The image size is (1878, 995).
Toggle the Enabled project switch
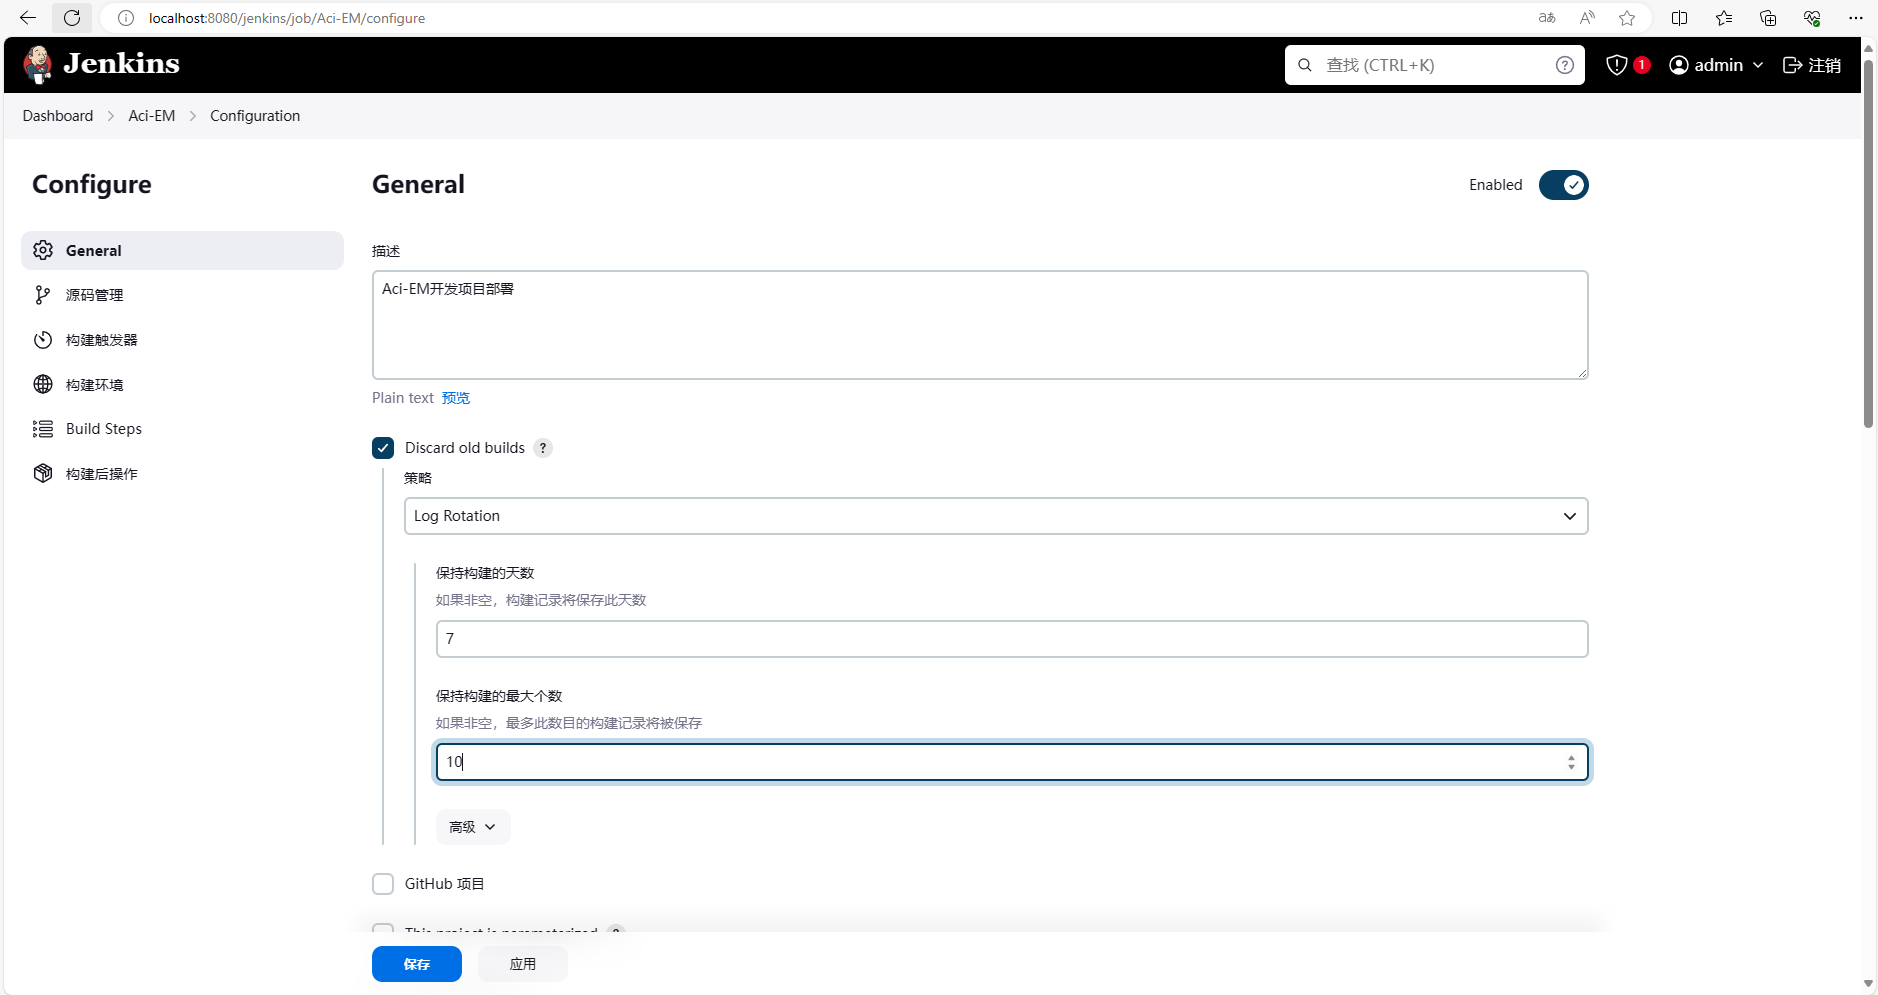point(1563,185)
